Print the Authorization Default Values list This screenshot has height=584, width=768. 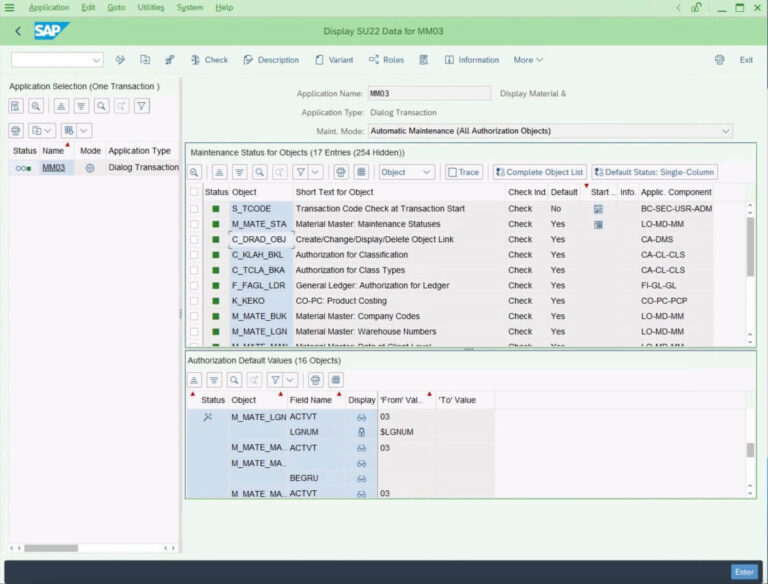[315, 380]
